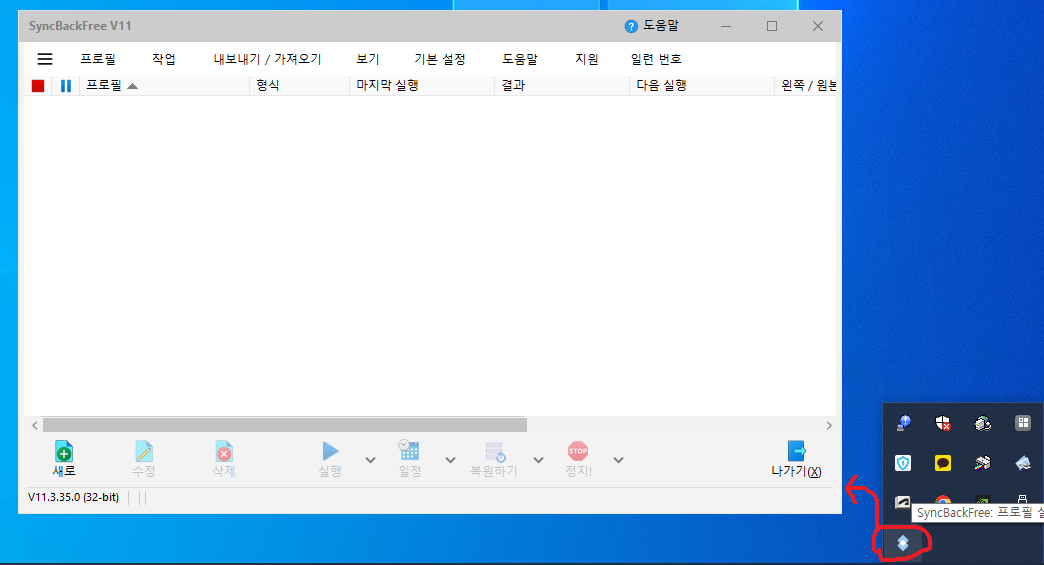Minimize the SyncBackFree window
1044x565 pixels.
coord(726,26)
